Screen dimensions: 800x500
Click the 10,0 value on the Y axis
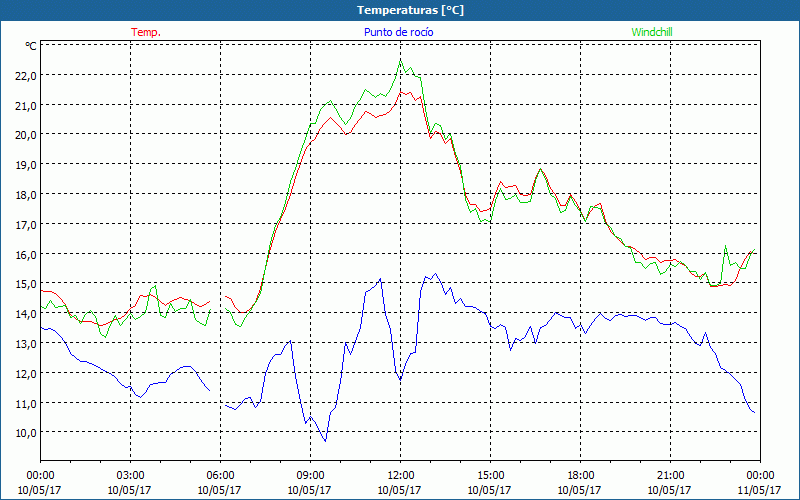point(28,433)
